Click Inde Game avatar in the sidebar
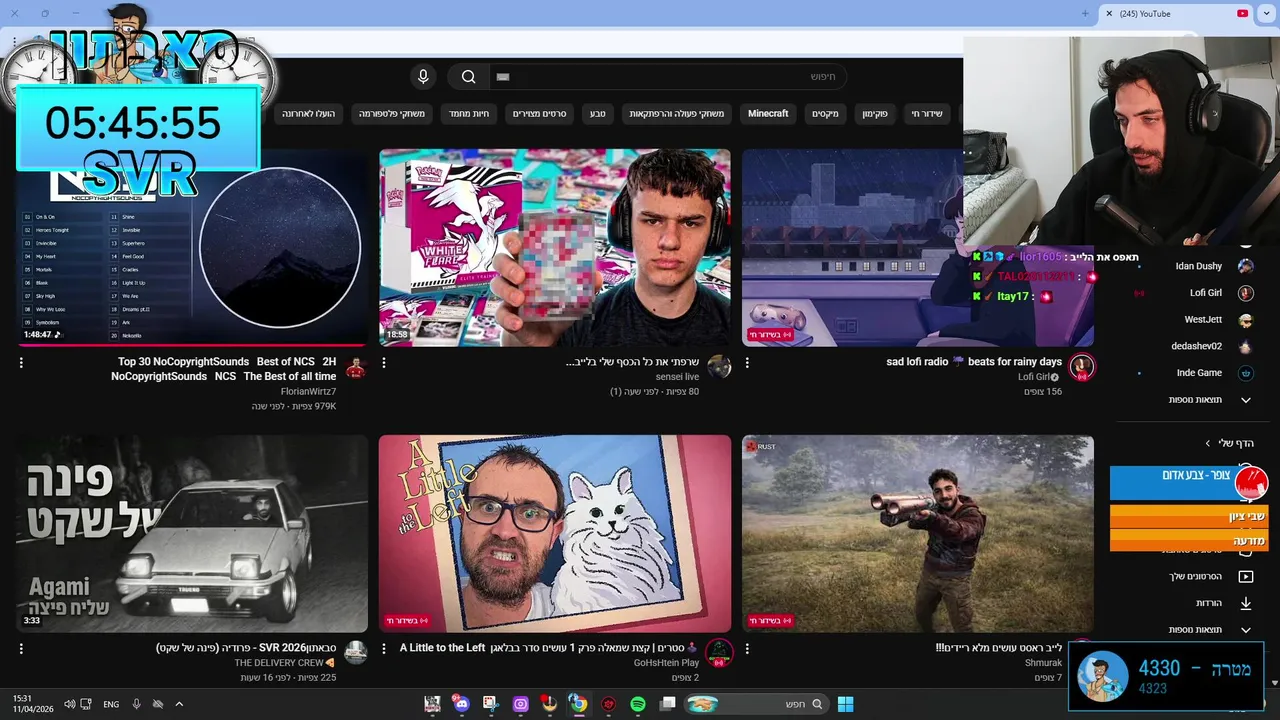 (1246, 373)
